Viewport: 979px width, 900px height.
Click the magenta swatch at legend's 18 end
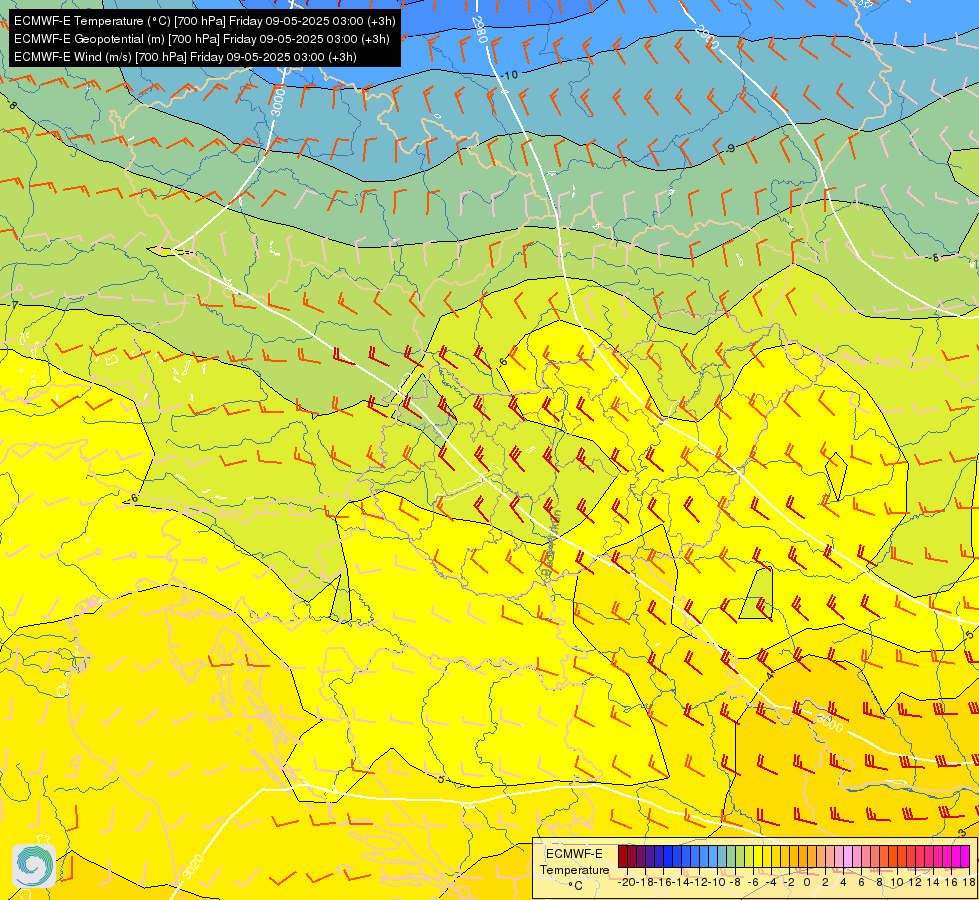coord(965,856)
